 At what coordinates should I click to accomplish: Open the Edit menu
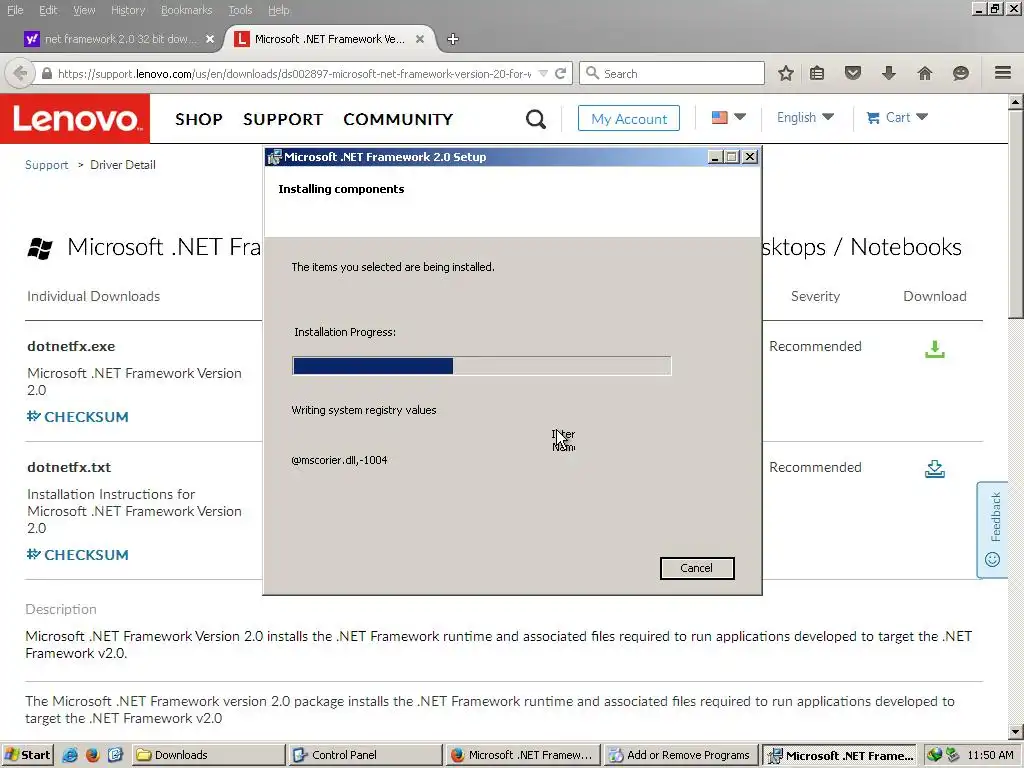(x=48, y=10)
